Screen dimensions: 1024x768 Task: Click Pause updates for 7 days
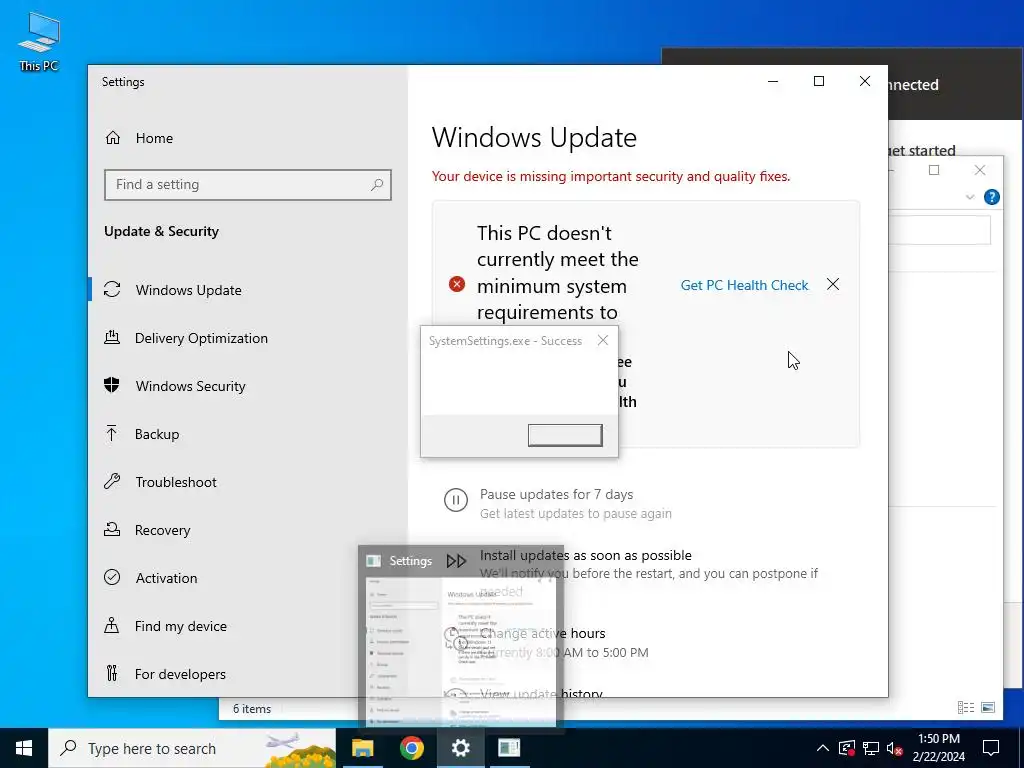(x=556, y=494)
